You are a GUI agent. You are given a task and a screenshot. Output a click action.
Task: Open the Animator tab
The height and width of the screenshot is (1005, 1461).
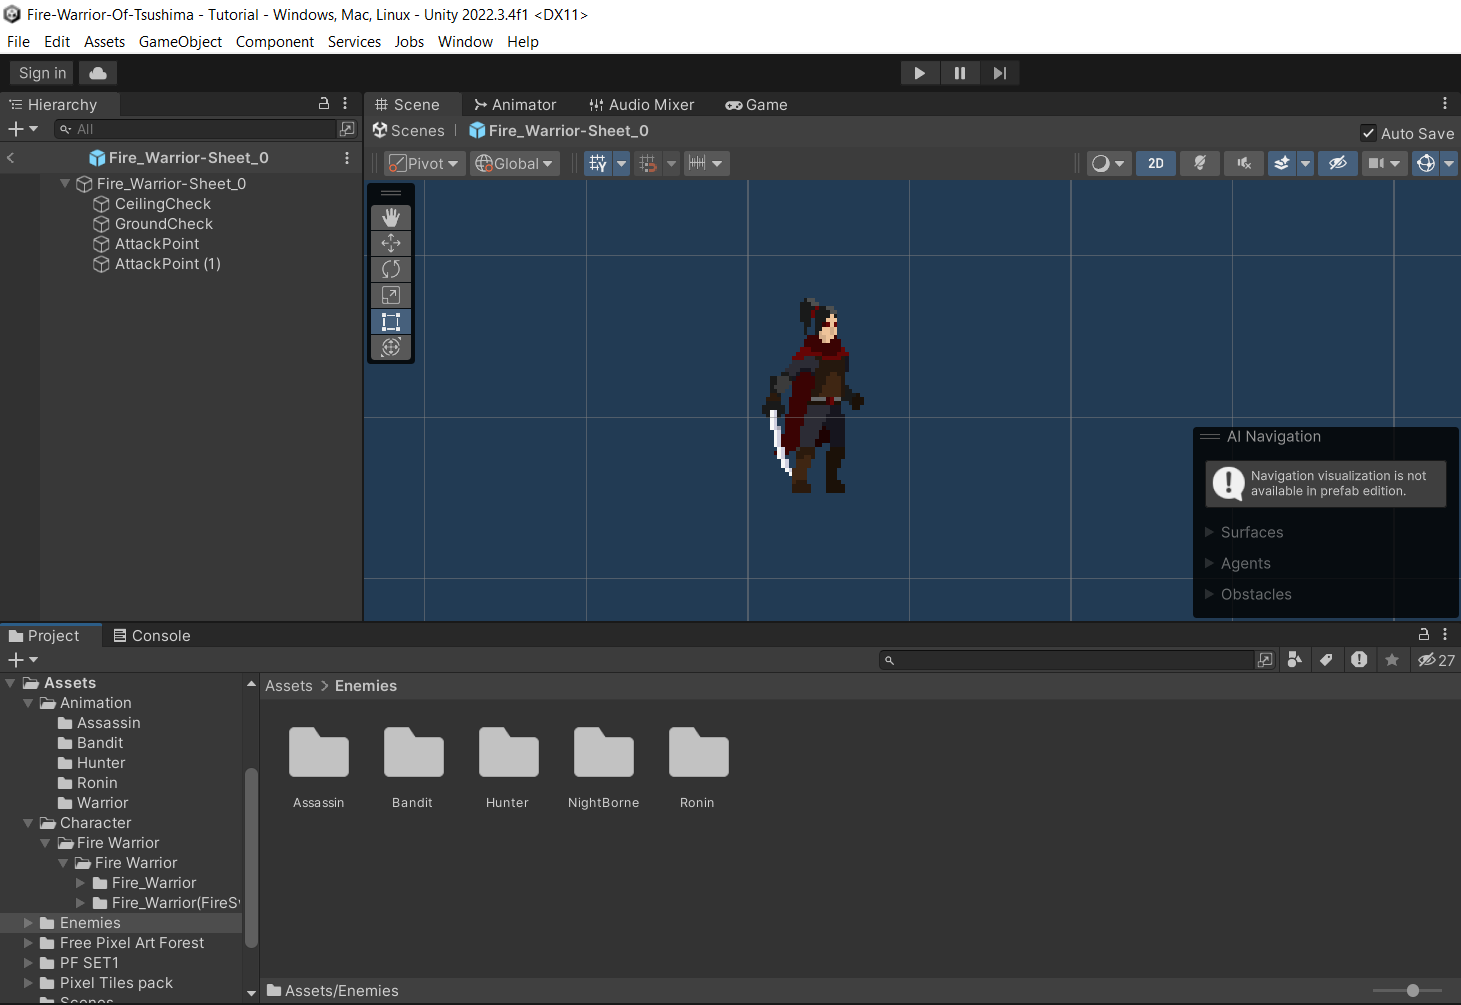(x=515, y=104)
